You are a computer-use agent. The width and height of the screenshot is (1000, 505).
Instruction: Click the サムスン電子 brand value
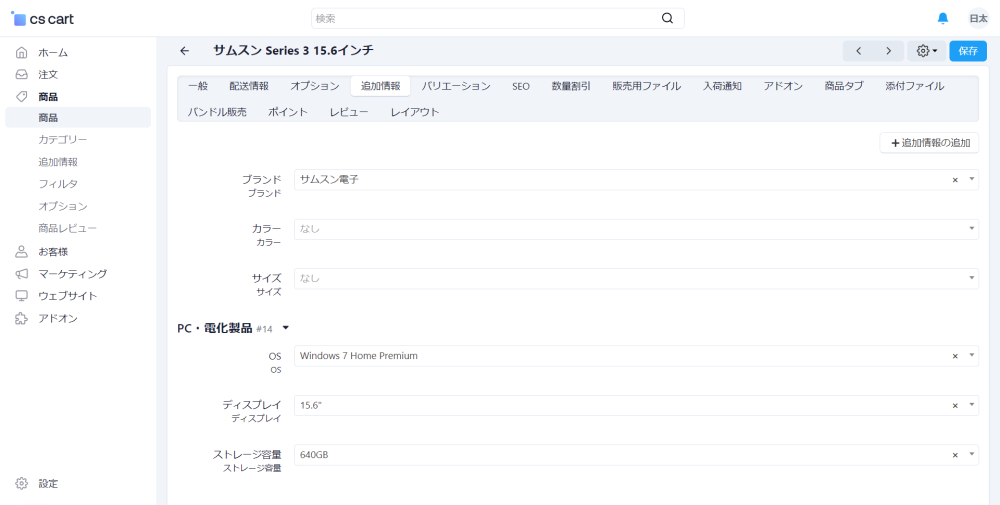329,180
